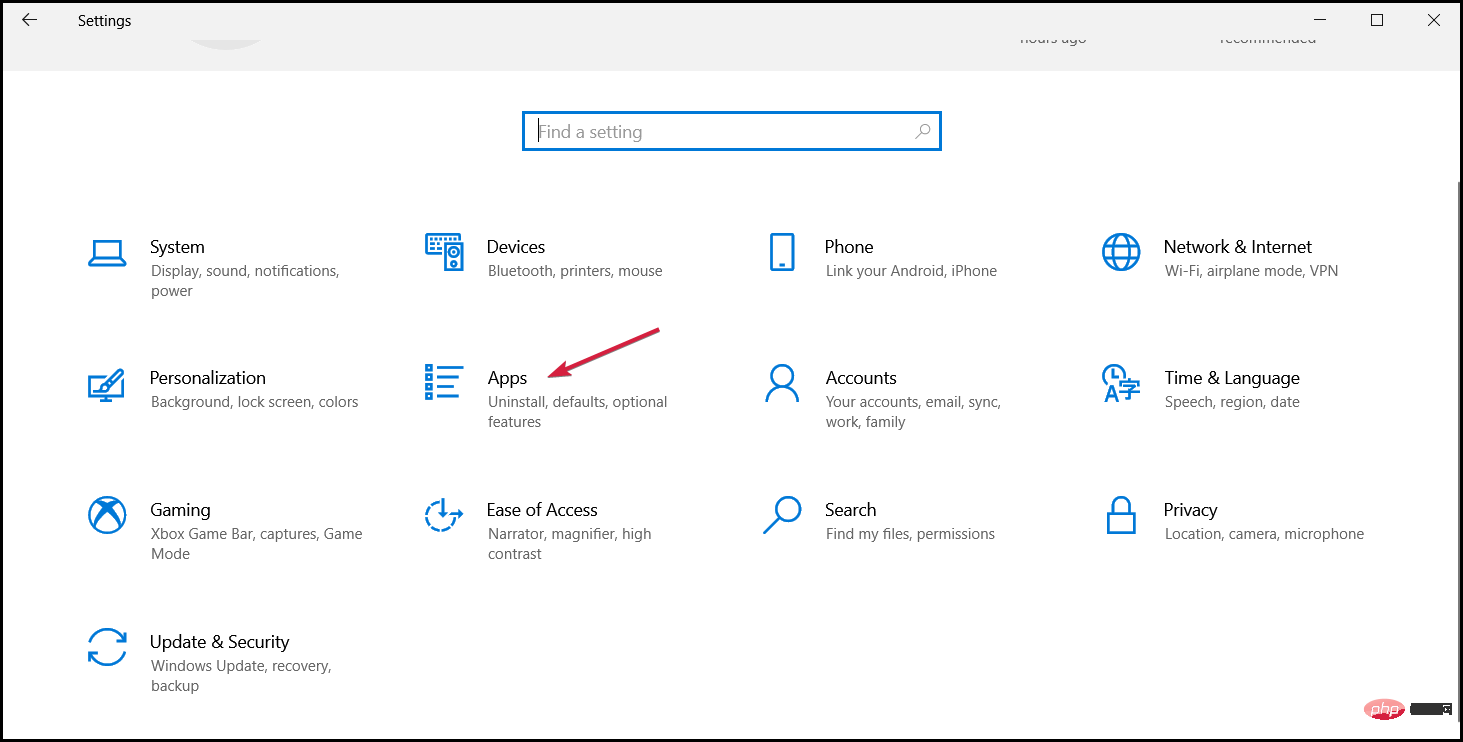Click the Time & Language icon
Viewport: 1463px width, 742px height.
click(1121, 383)
